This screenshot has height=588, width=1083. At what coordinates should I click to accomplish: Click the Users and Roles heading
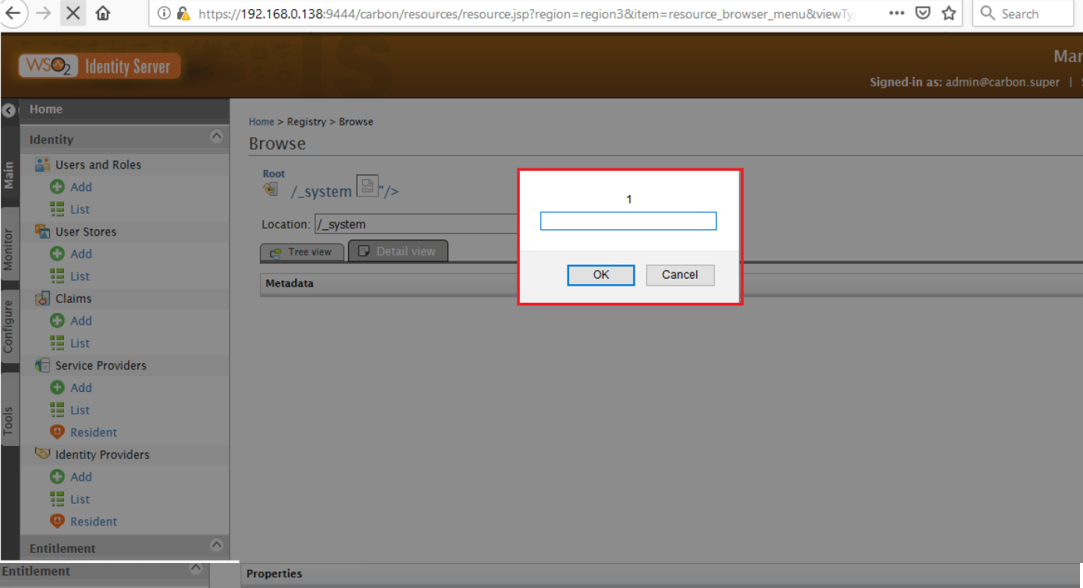pos(98,164)
